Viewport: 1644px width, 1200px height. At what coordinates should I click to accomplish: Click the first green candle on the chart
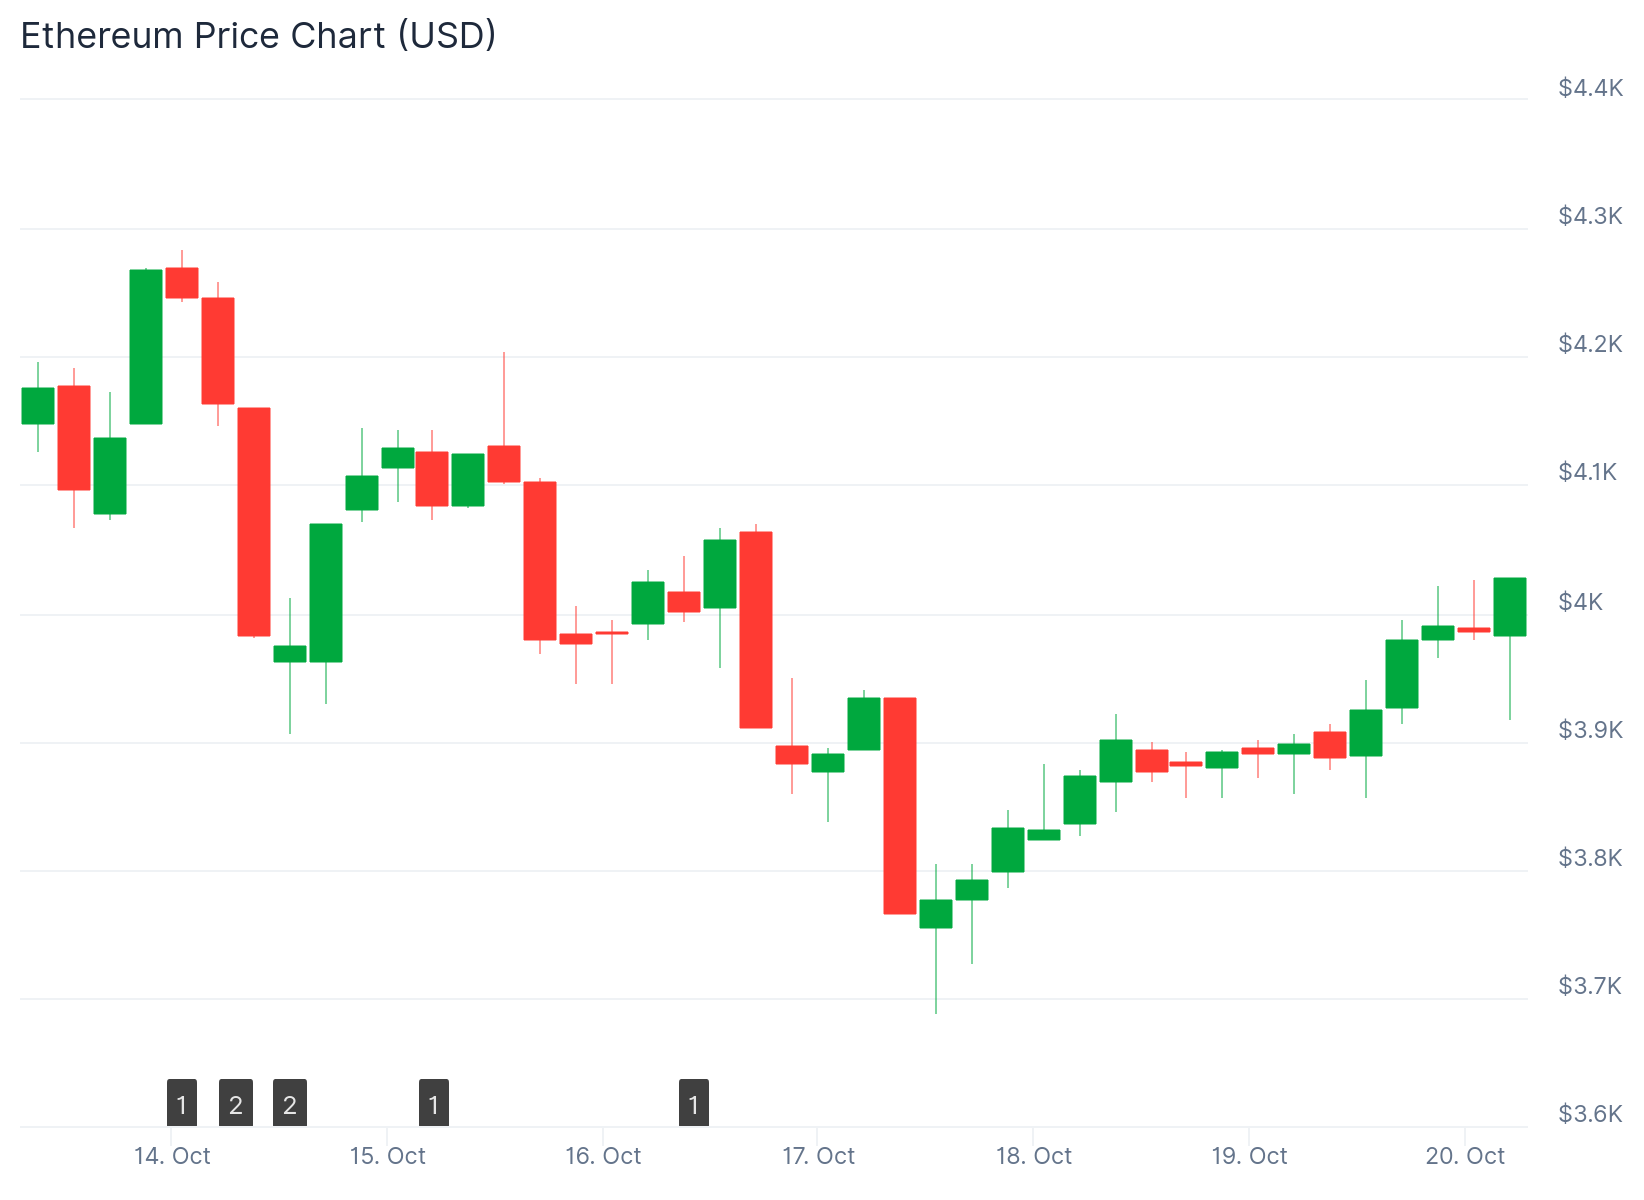pyautogui.click(x=38, y=405)
